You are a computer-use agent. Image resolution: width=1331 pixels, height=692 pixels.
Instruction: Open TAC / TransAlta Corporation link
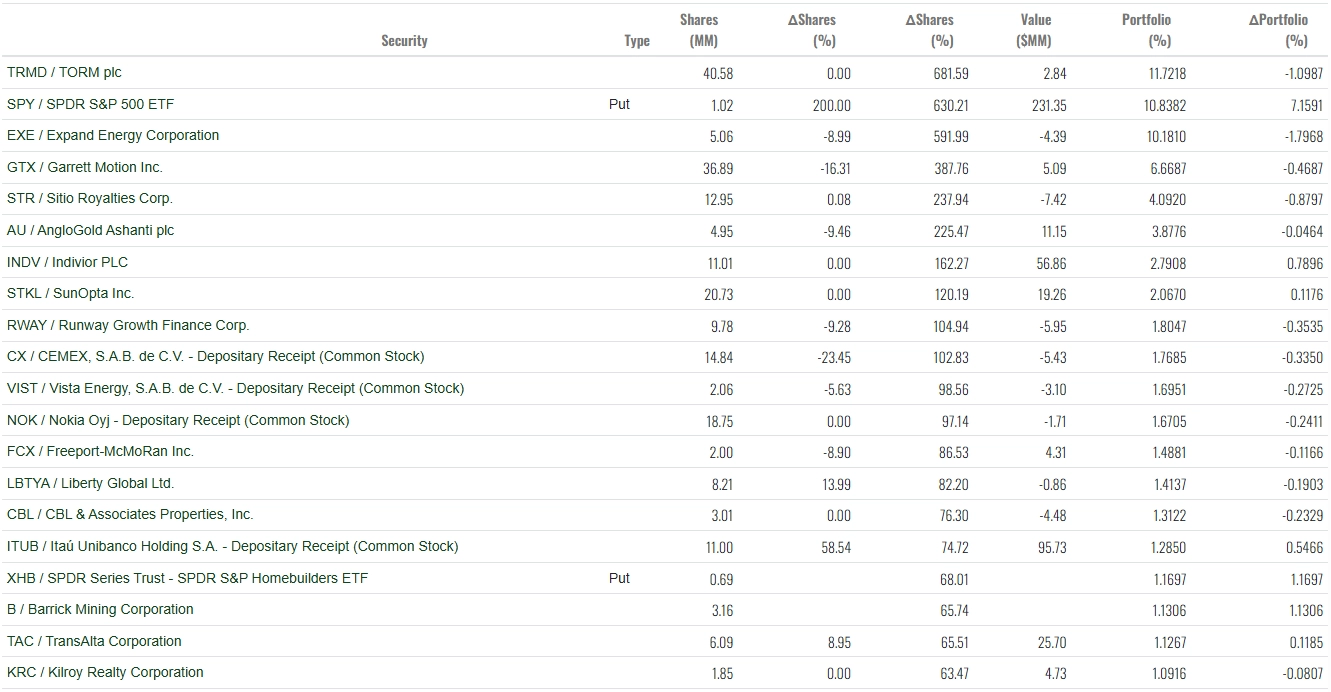[x=94, y=641]
